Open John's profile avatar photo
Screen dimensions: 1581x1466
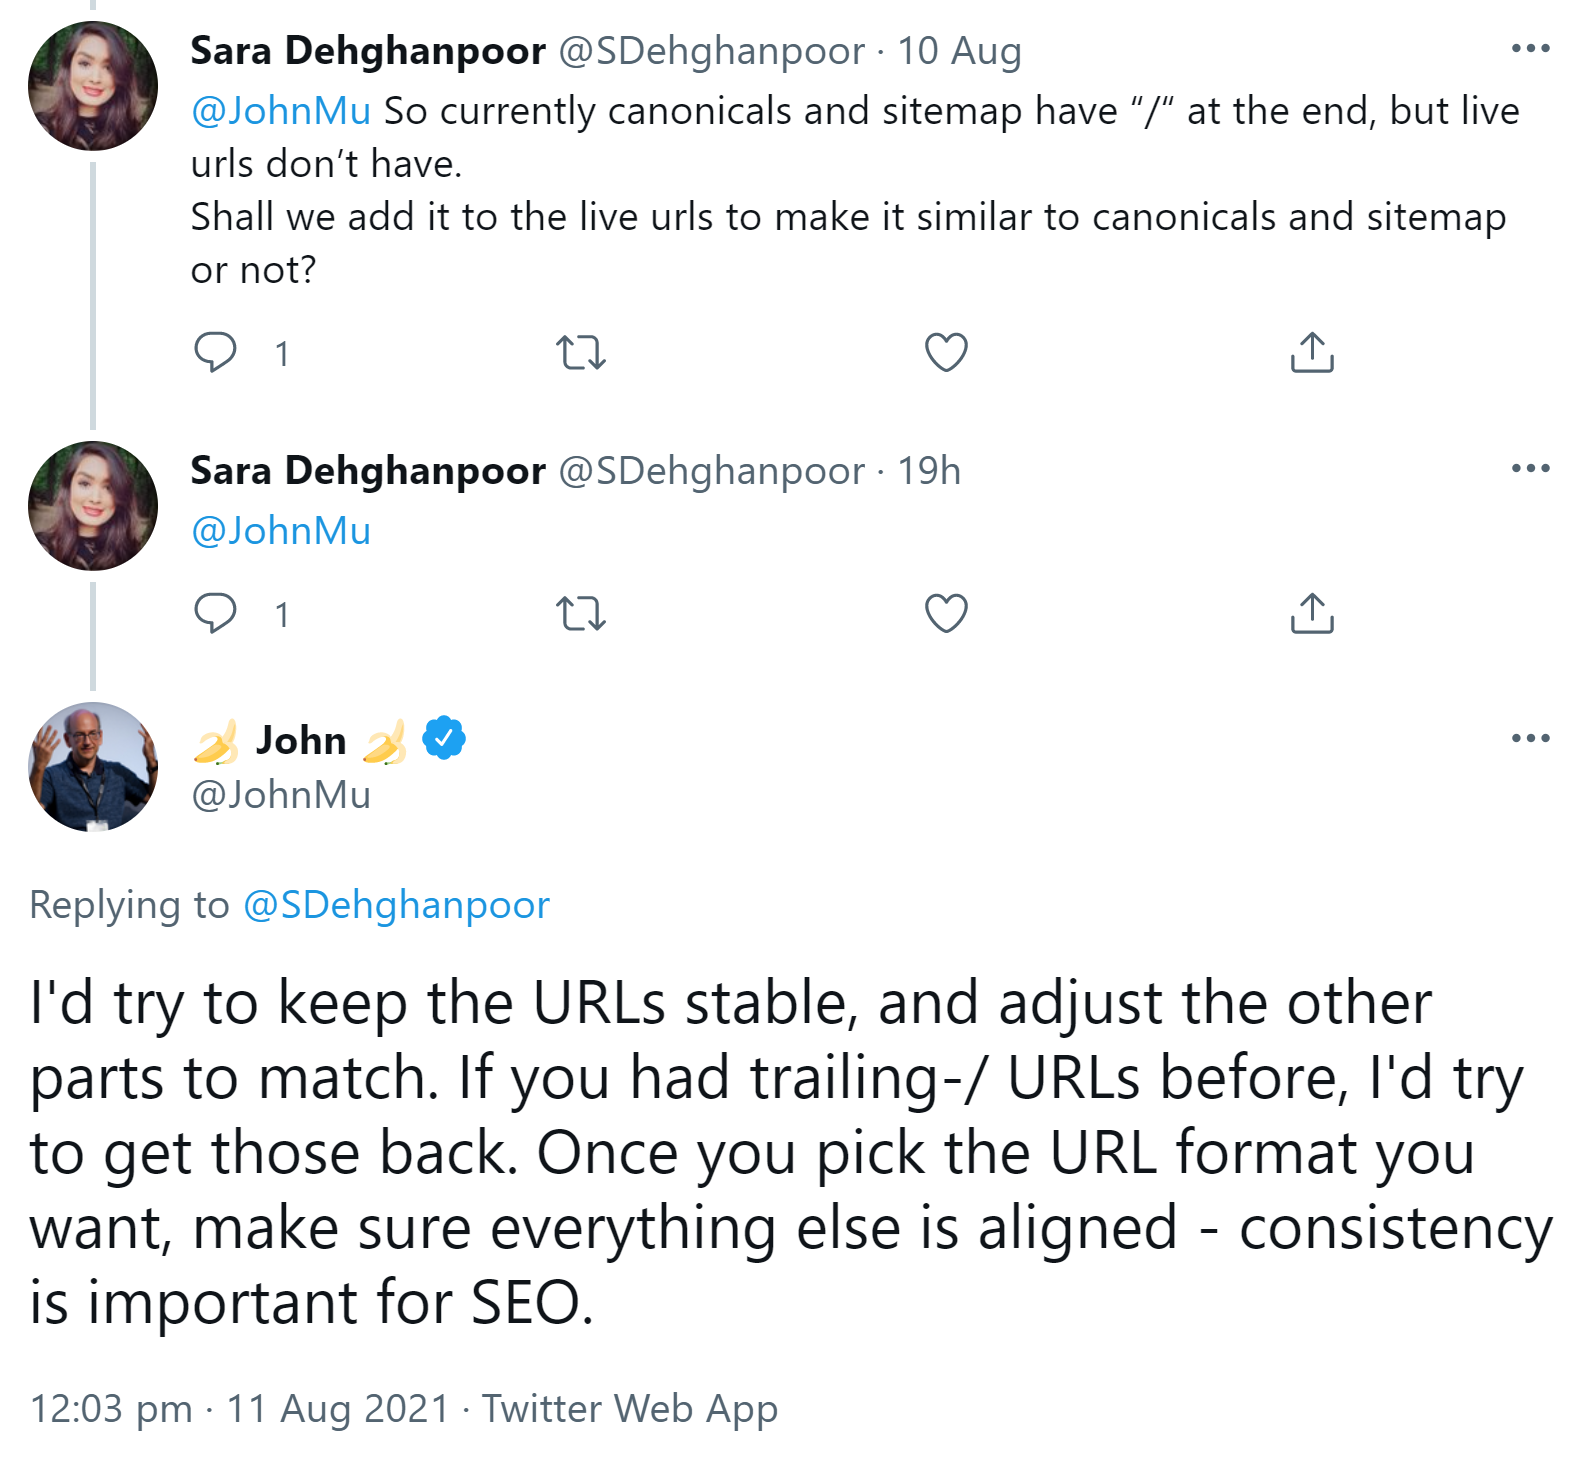[x=93, y=765]
